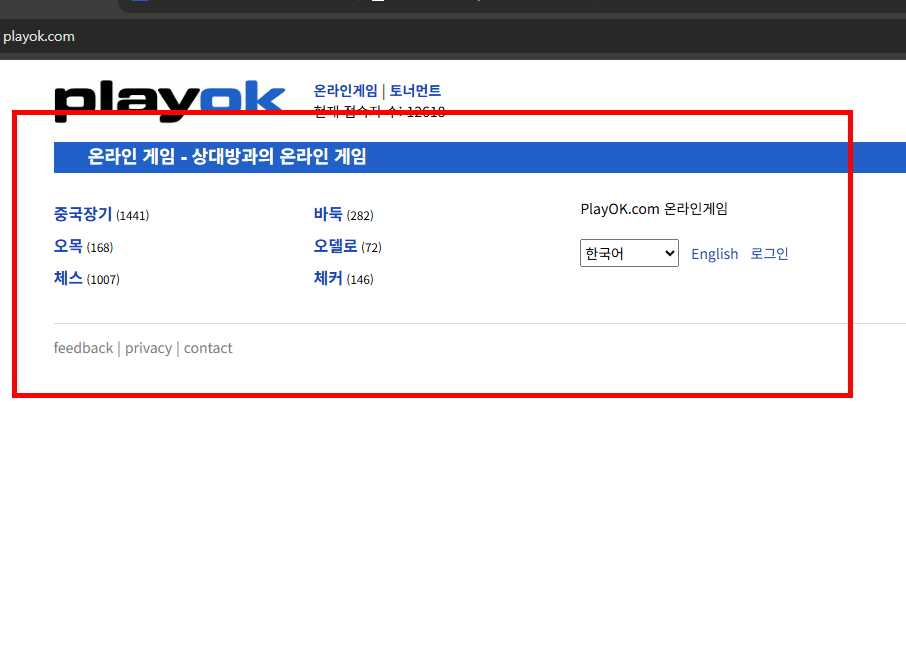
Task: Open the 오목 game room
Action: [x=66, y=246]
